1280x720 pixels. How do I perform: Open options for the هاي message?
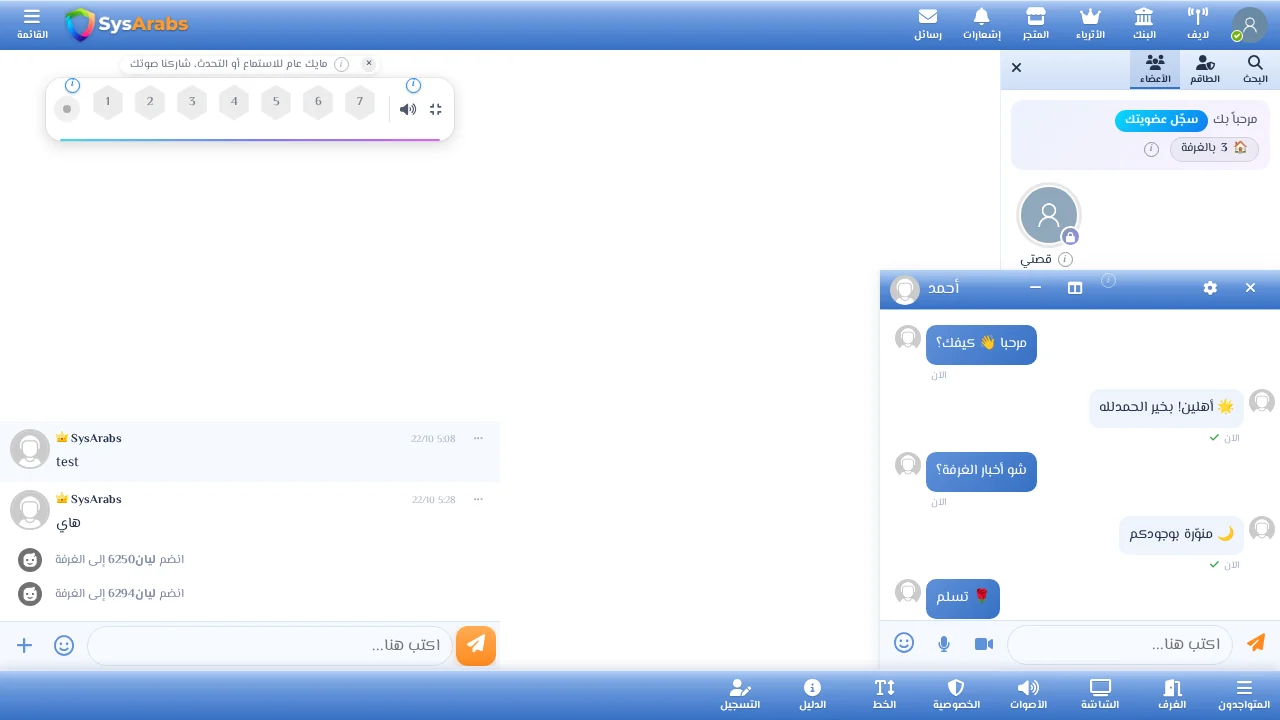(x=478, y=499)
